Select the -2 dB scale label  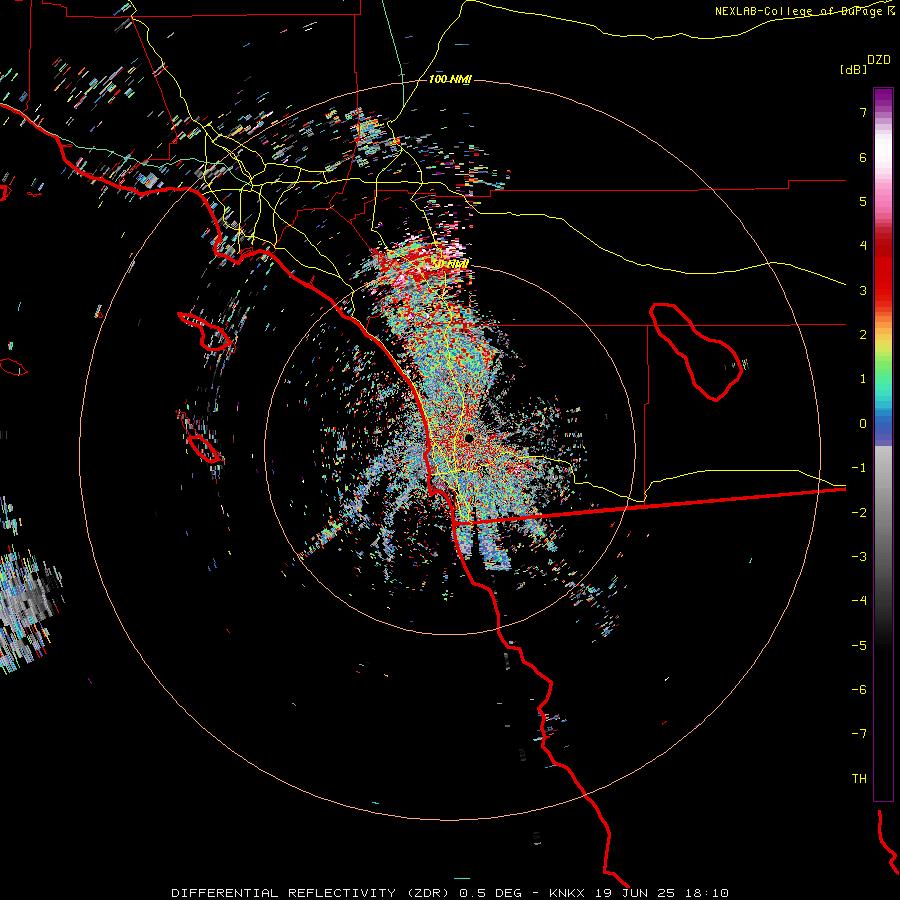pos(859,513)
